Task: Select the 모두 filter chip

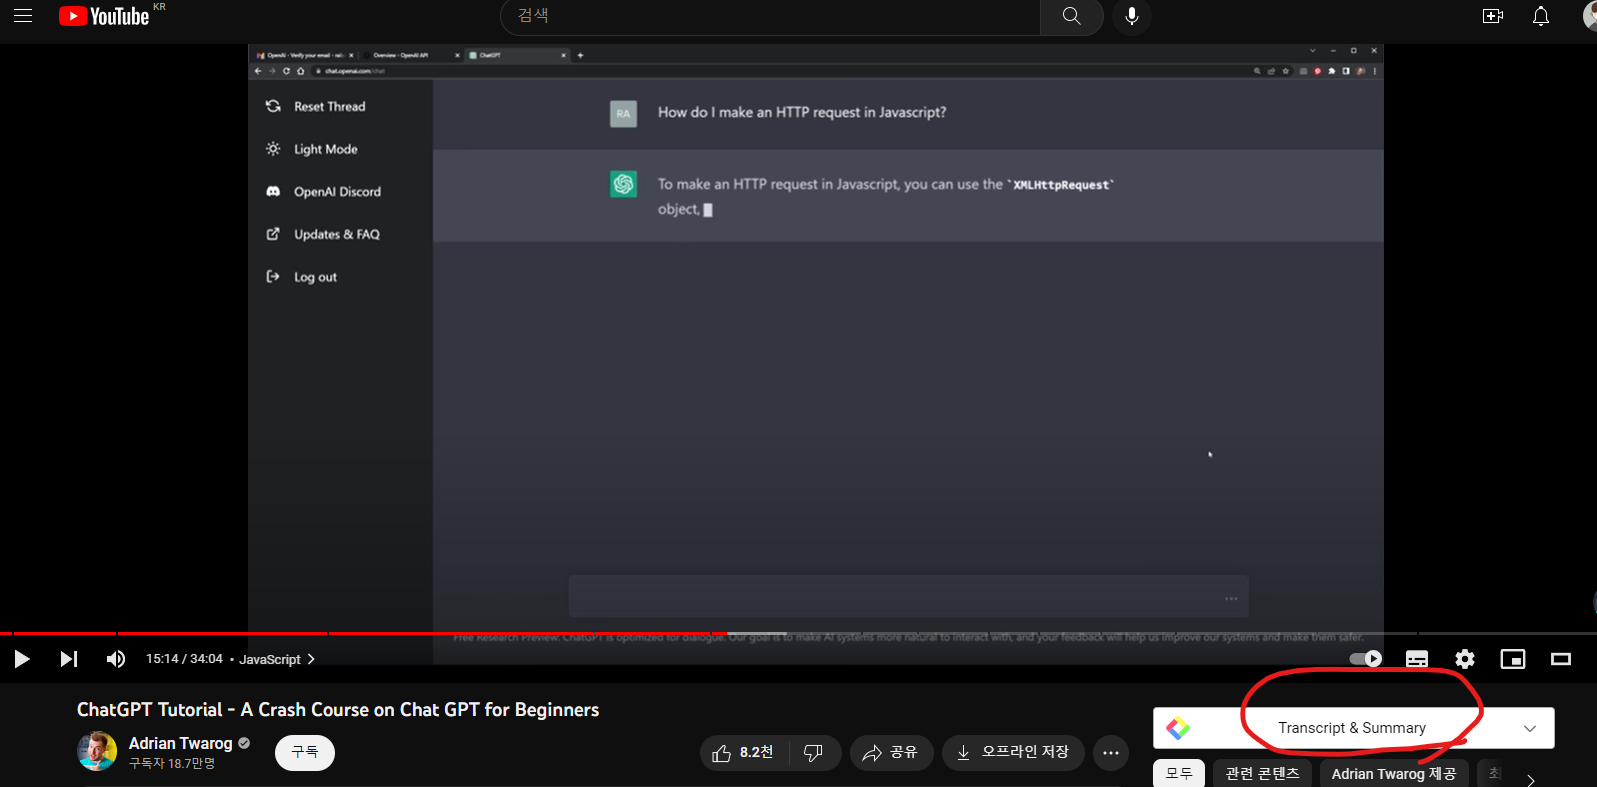Action: pos(1179,774)
